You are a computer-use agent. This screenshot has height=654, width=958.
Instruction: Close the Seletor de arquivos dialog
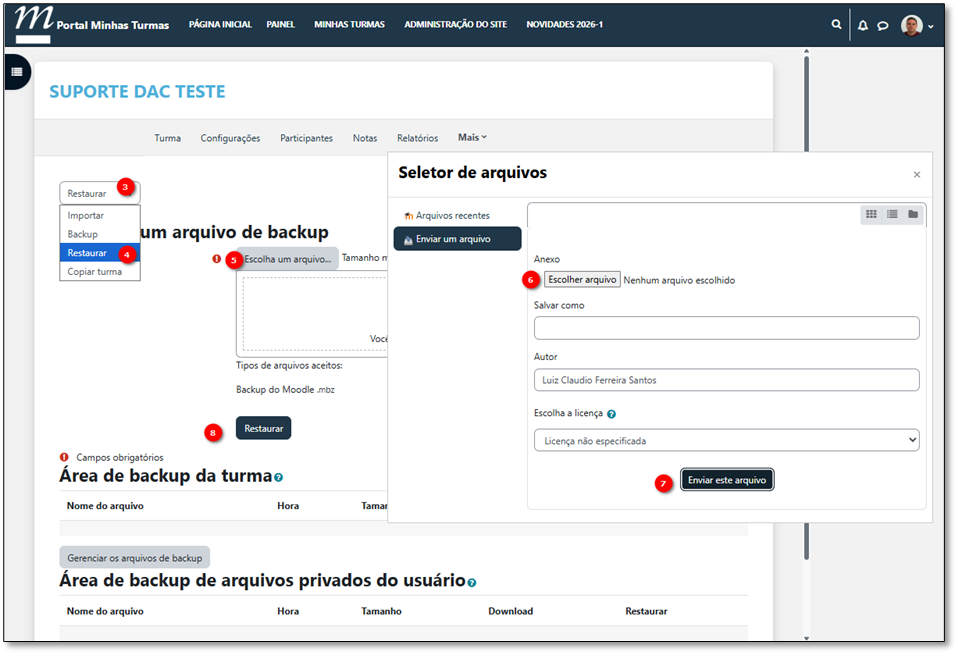[x=917, y=174]
